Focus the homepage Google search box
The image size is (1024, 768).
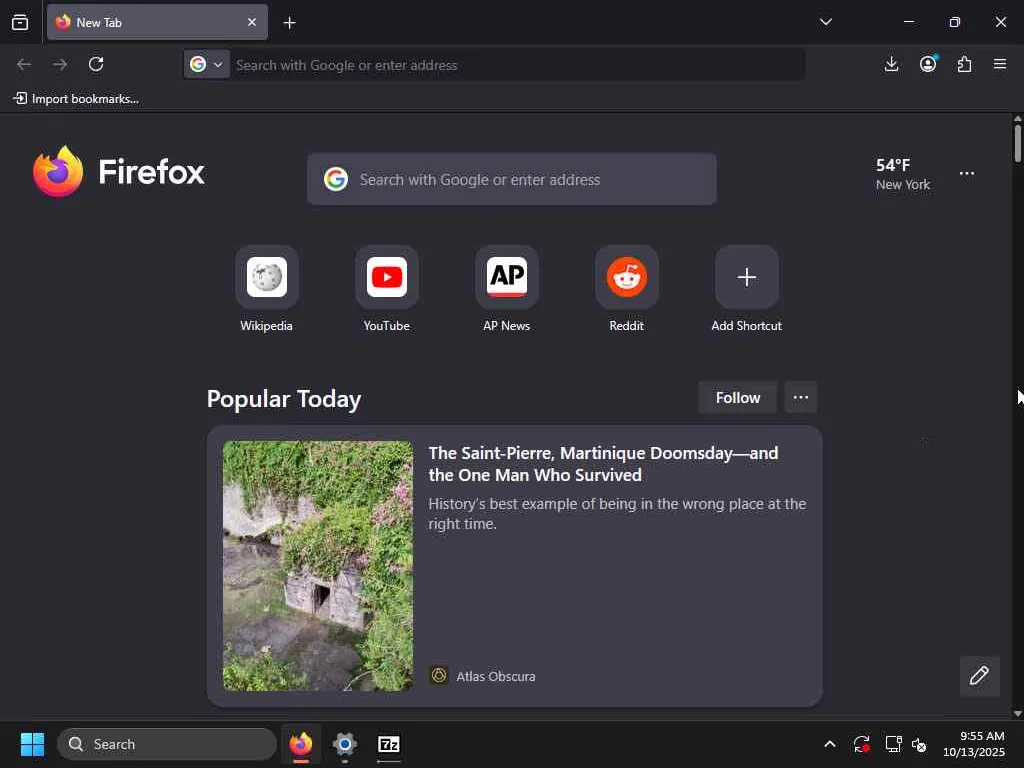pyautogui.click(x=511, y=179)
